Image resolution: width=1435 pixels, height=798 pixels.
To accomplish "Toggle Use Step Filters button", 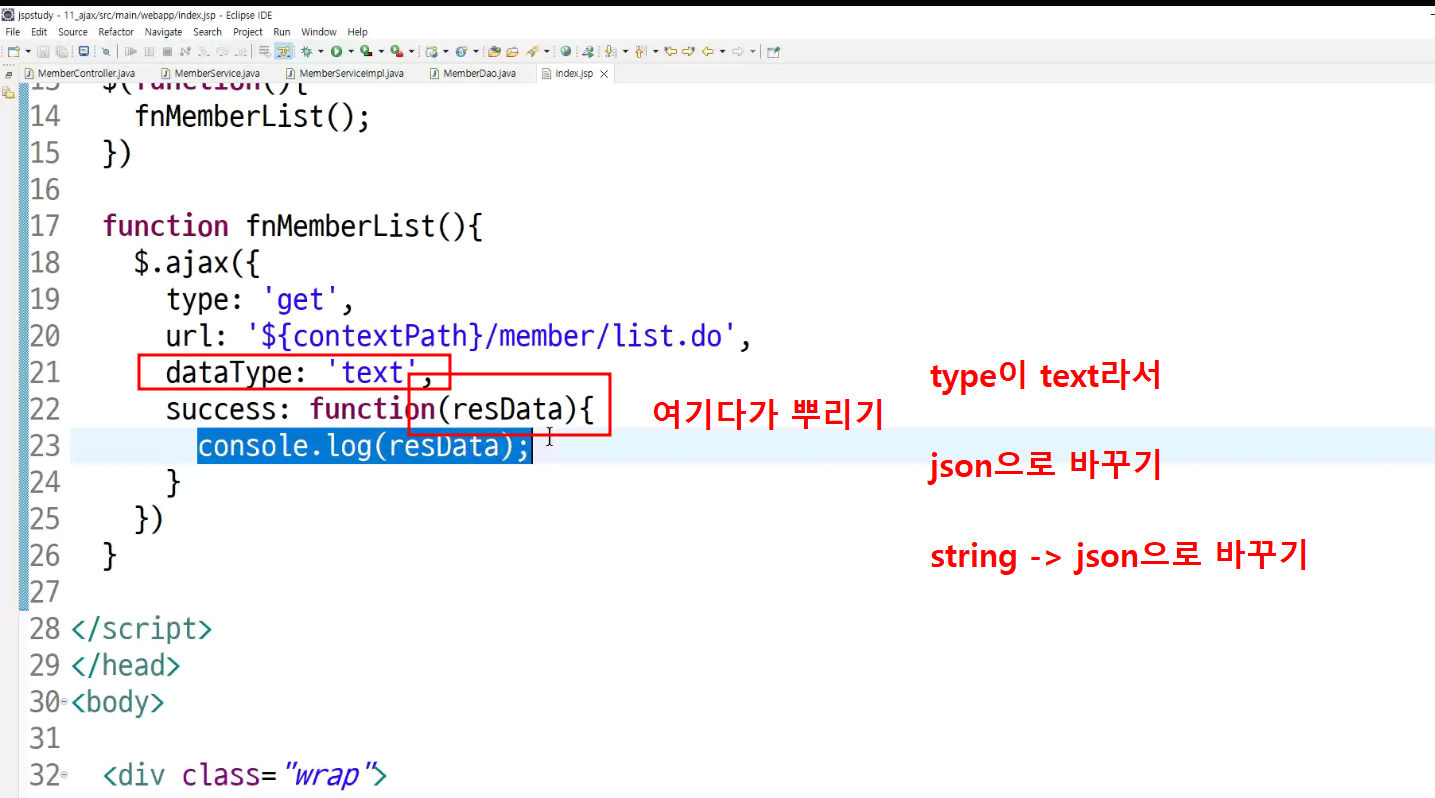I will click(x=284, y=52).
